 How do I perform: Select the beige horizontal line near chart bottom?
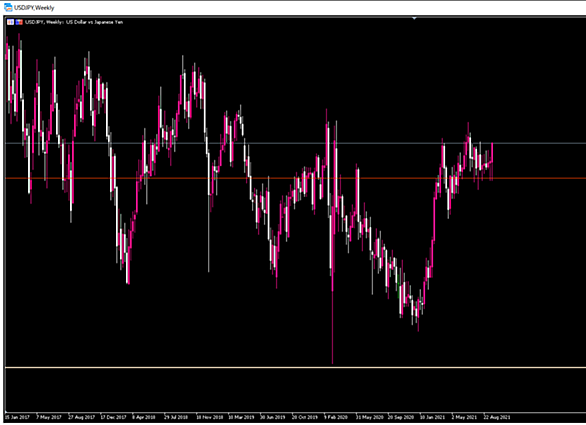(295, 367)
